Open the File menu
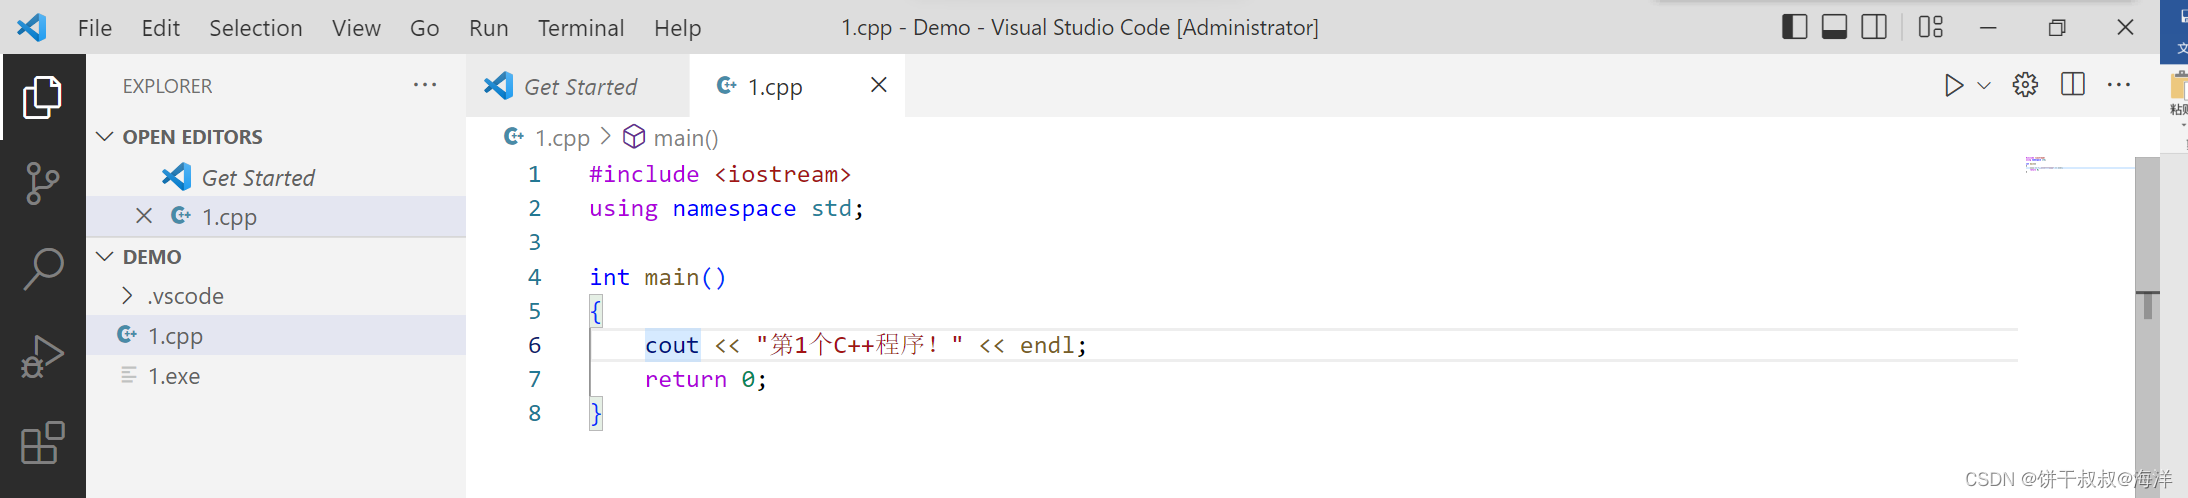This screenshot has height=498, width=2188. [95, 28]
